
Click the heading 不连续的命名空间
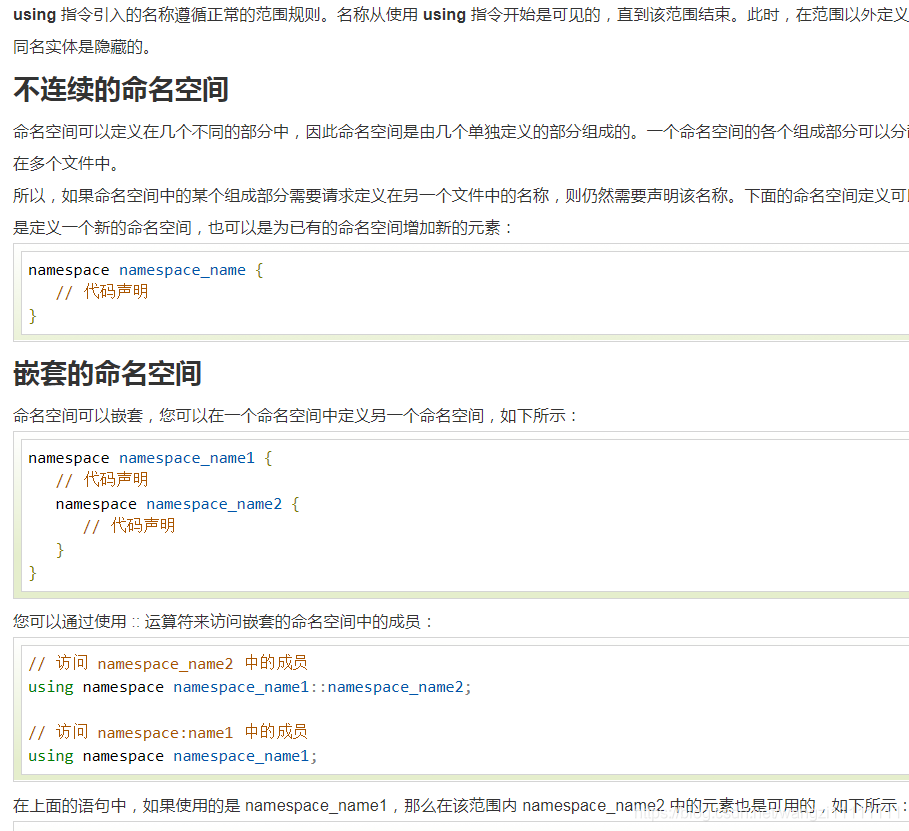tap(121, 90)
